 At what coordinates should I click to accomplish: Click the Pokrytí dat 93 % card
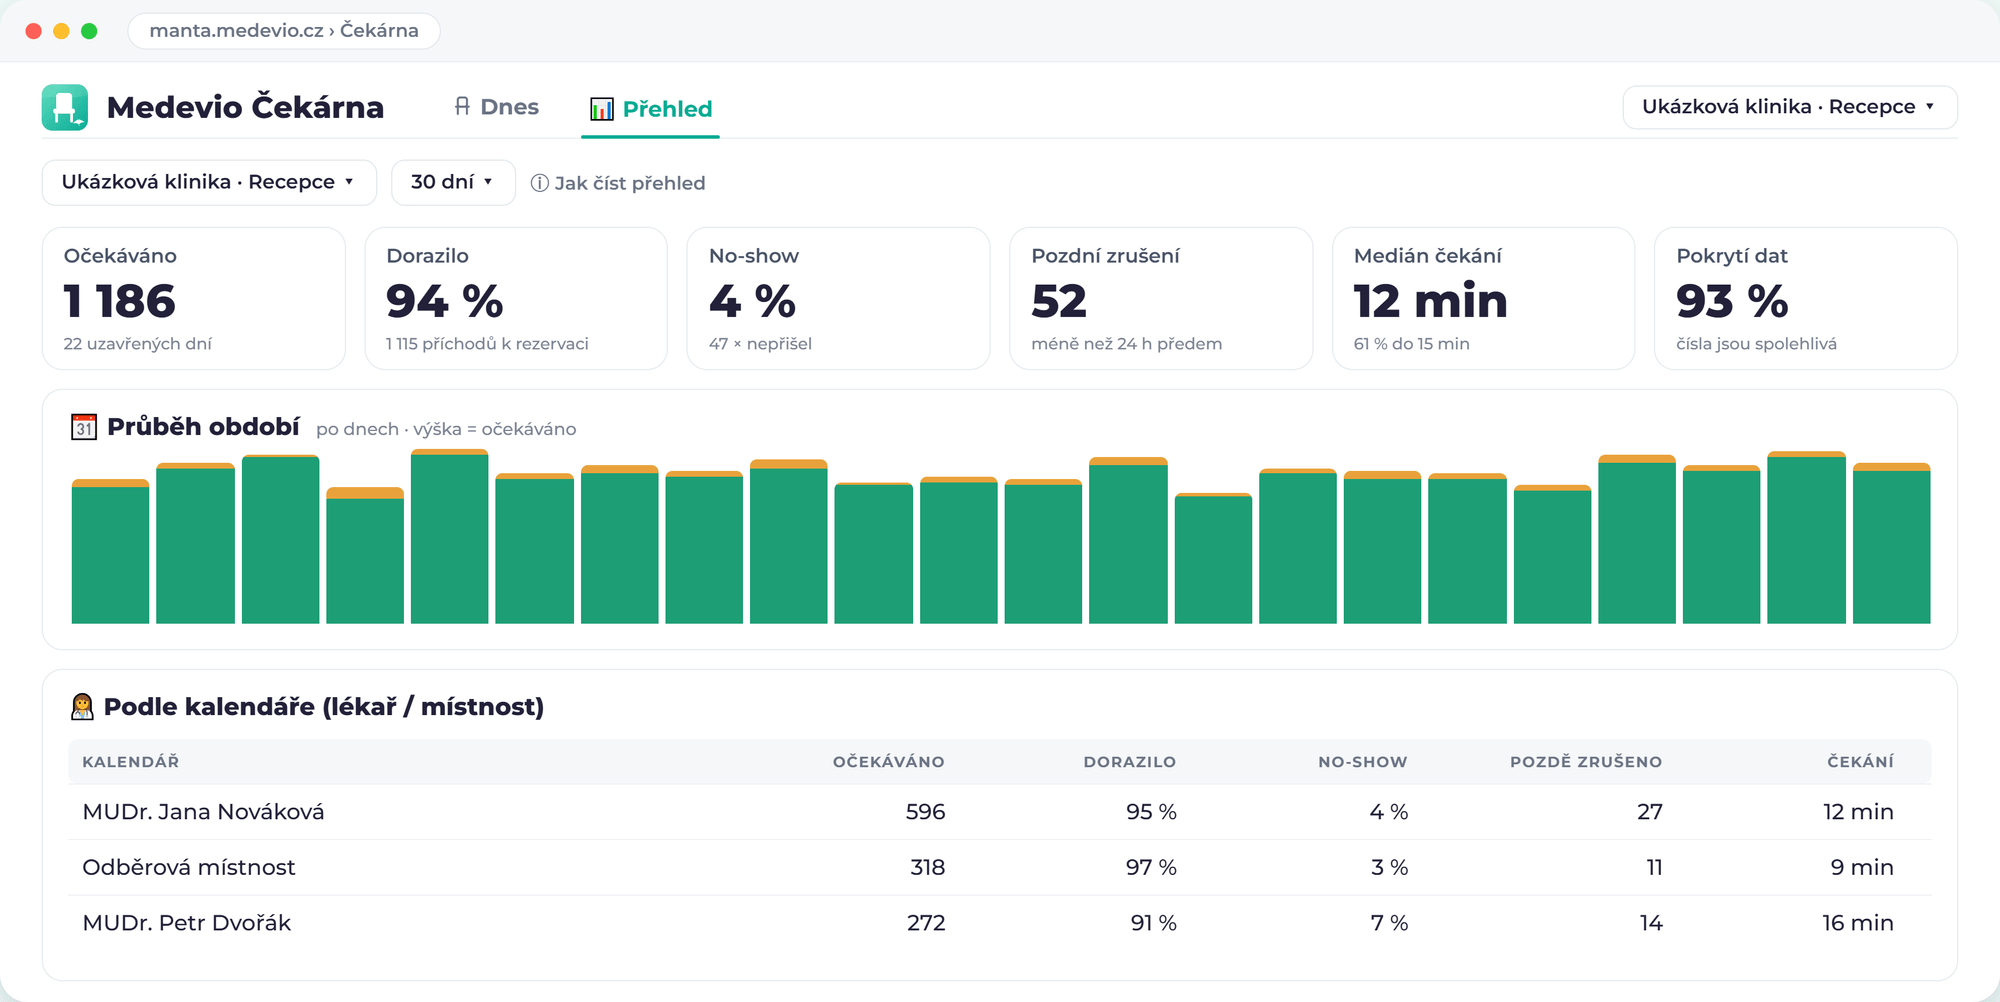click(x=1806, y=298)
